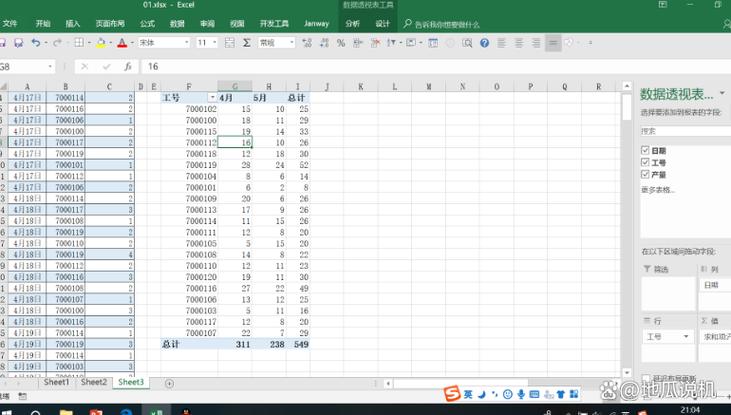Click the Undo arrow icon

coord(35,43)
